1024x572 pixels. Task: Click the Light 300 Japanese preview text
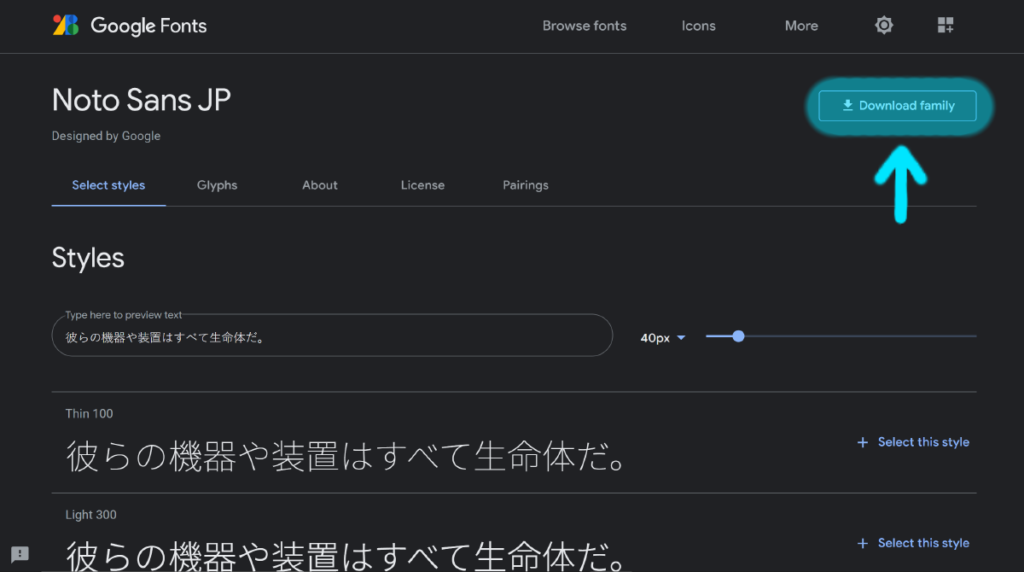pyautogui.click(x=347, y=556)
